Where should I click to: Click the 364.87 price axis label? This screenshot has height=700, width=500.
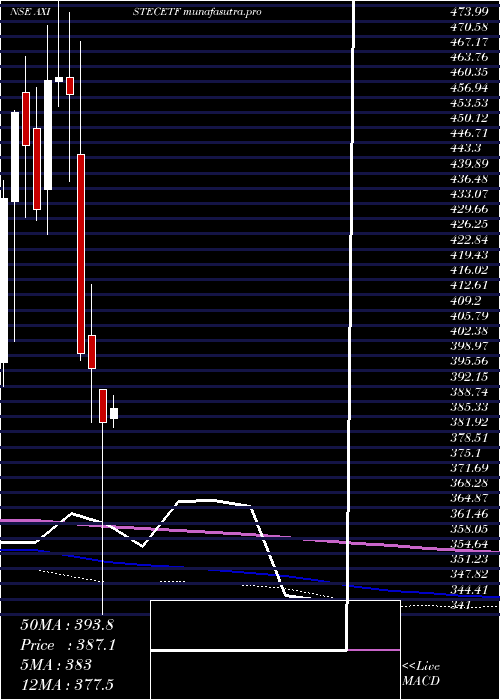pos(468,499)
